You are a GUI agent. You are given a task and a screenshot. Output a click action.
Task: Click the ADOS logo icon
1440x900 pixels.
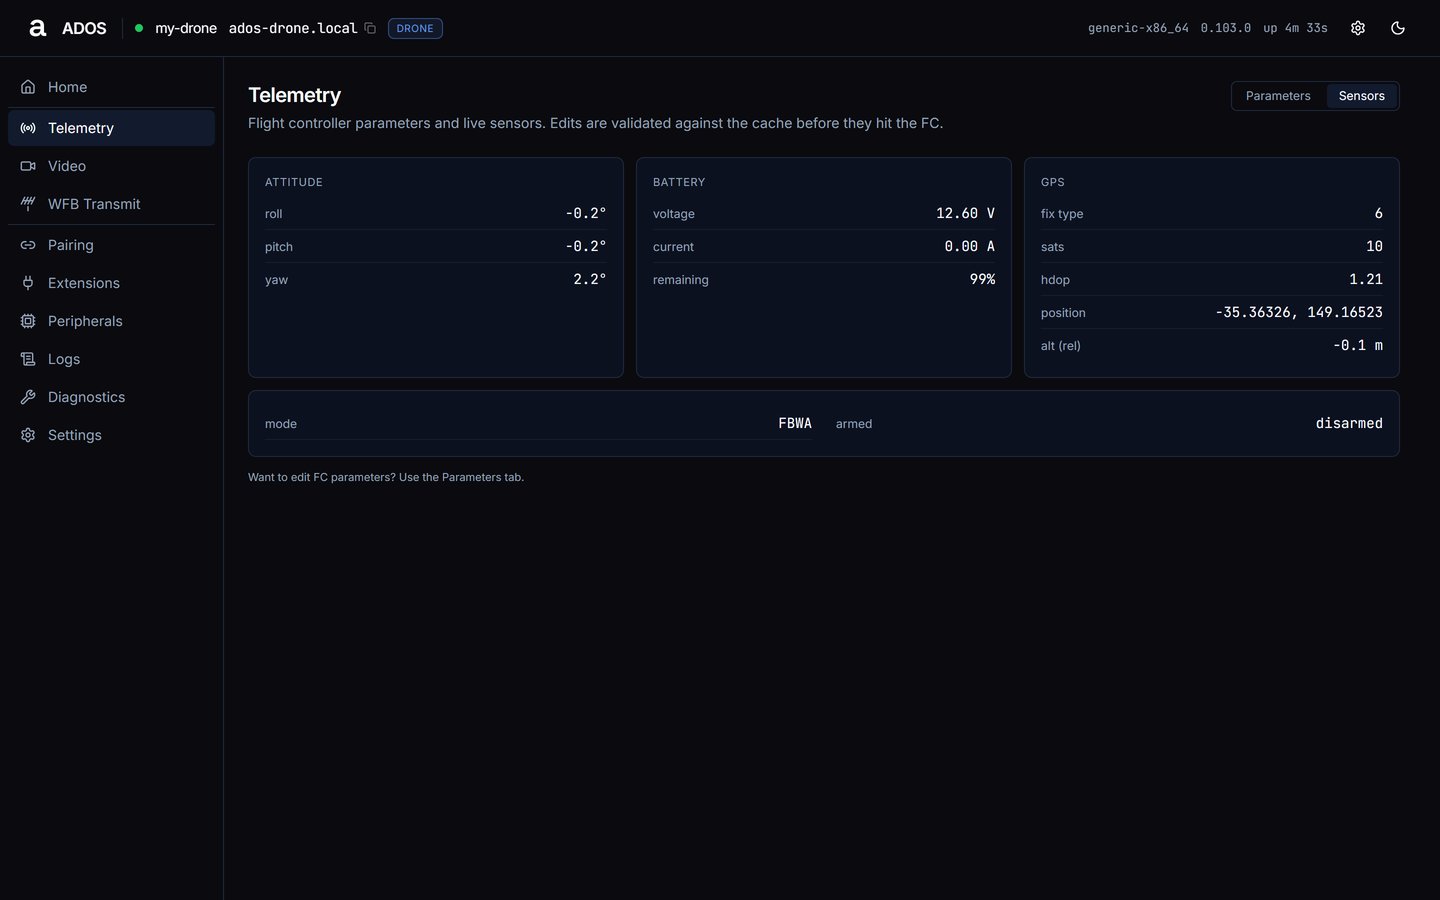[x=38, y=28]
